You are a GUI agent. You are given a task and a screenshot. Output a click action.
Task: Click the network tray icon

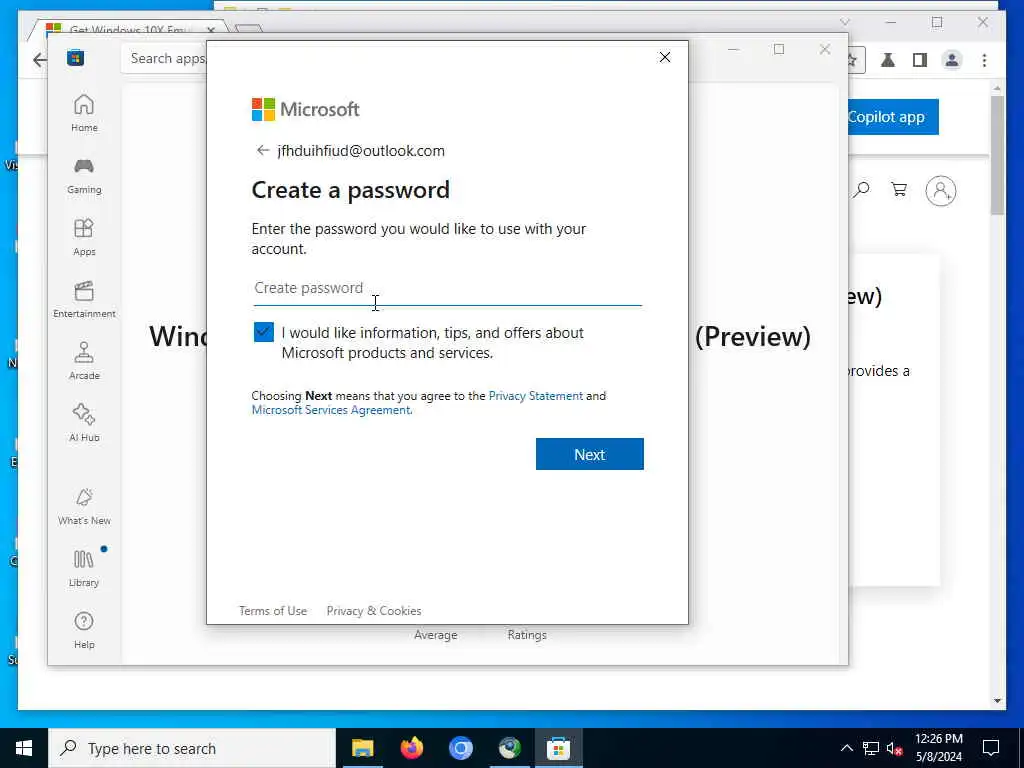(871, 748)
